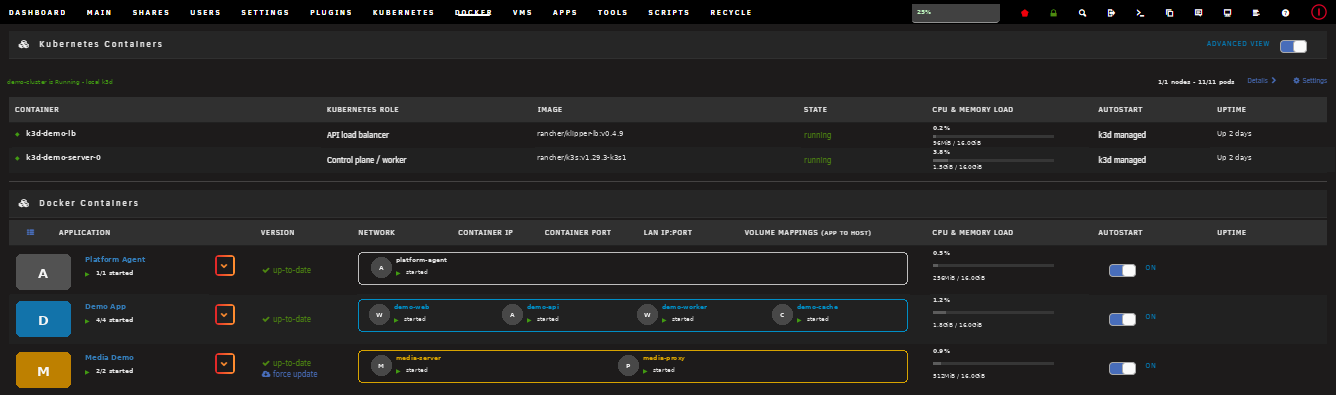The image size is (1336, 395).
Task: Click the red power circle icon
Action: [1318, 13]
